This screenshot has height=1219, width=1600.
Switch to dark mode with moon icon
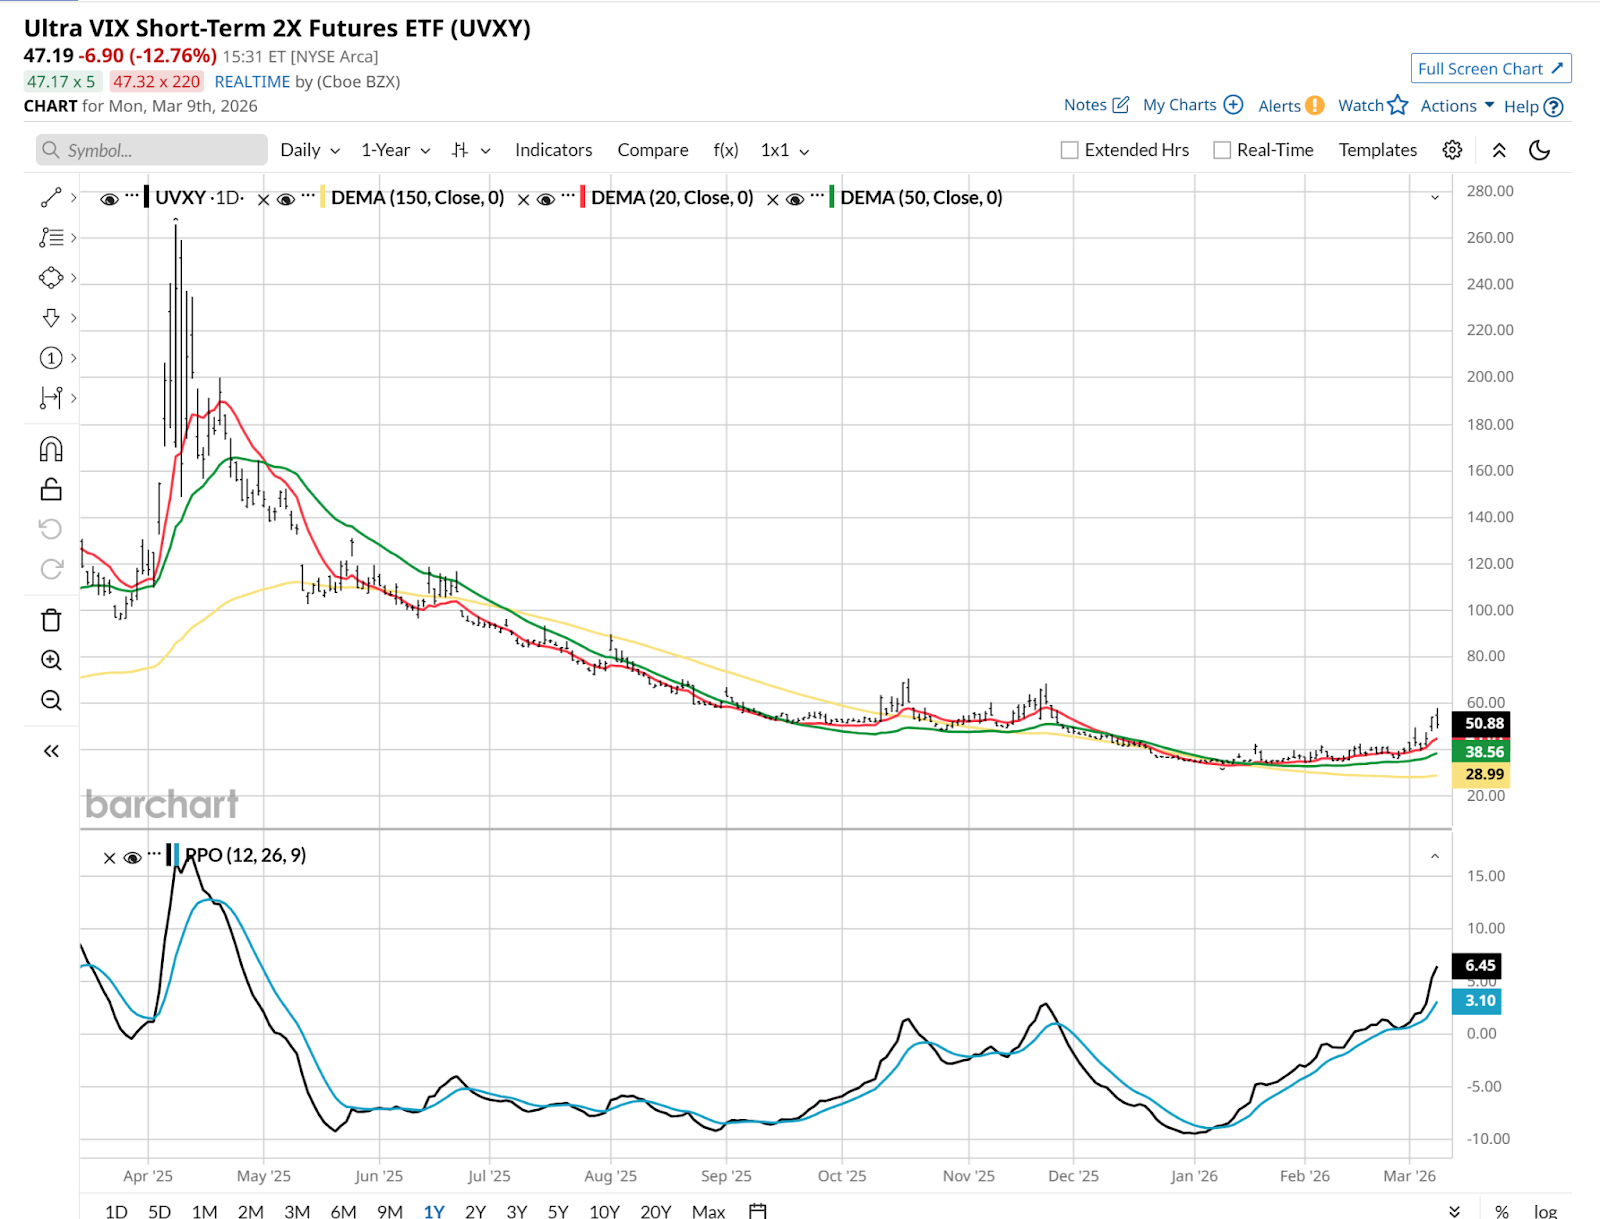pos(1540,150)
